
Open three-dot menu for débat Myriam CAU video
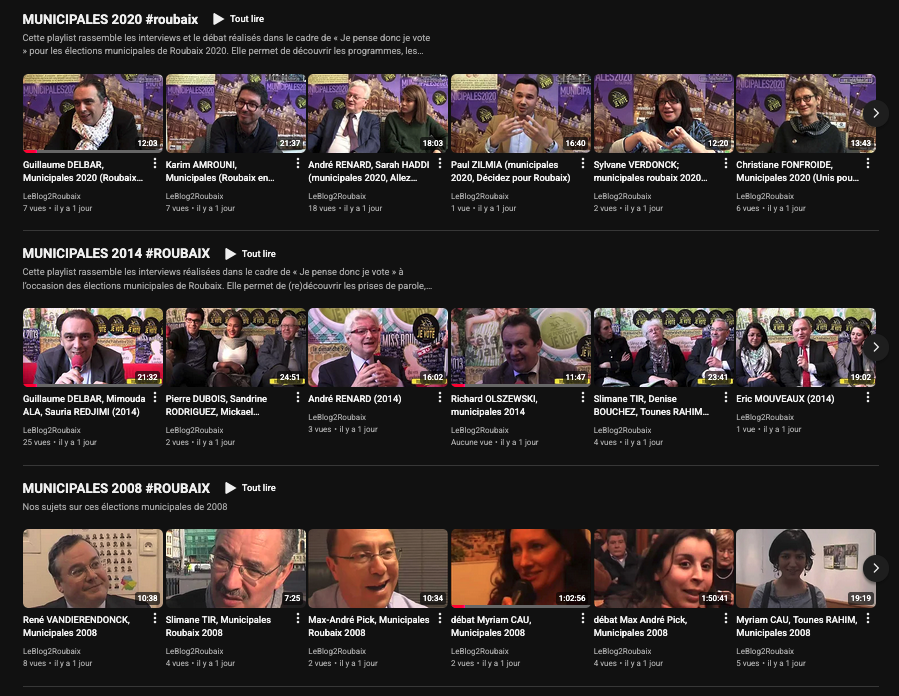(x=583, y=620)
